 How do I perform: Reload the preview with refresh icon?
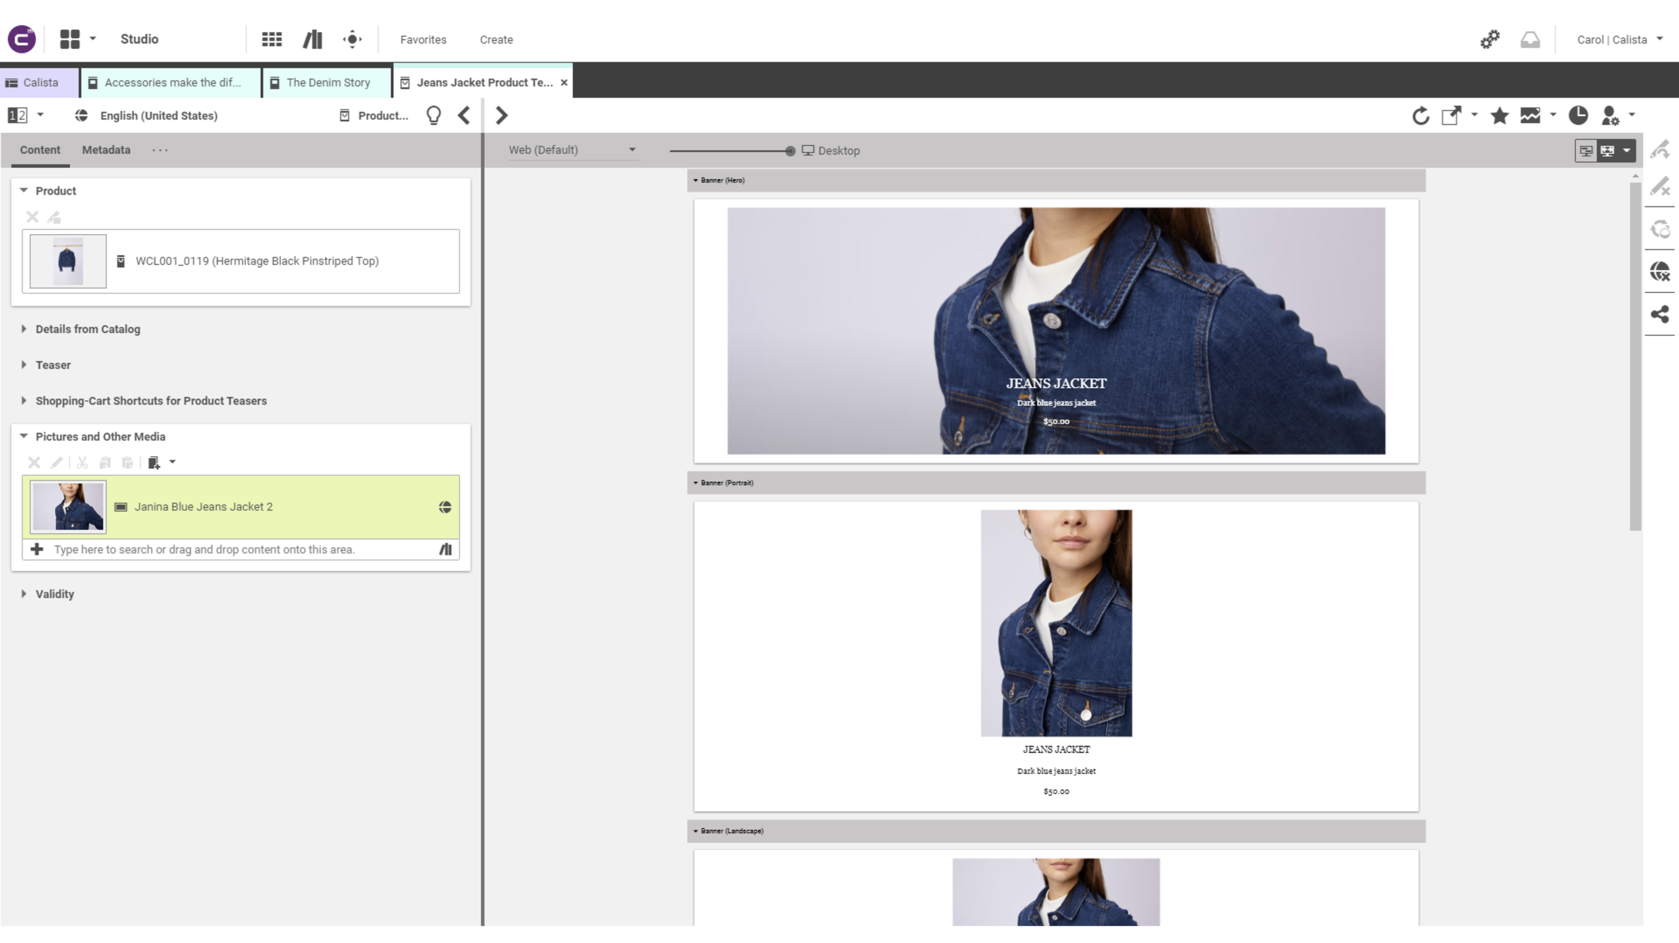click(x=1420, y=115)
